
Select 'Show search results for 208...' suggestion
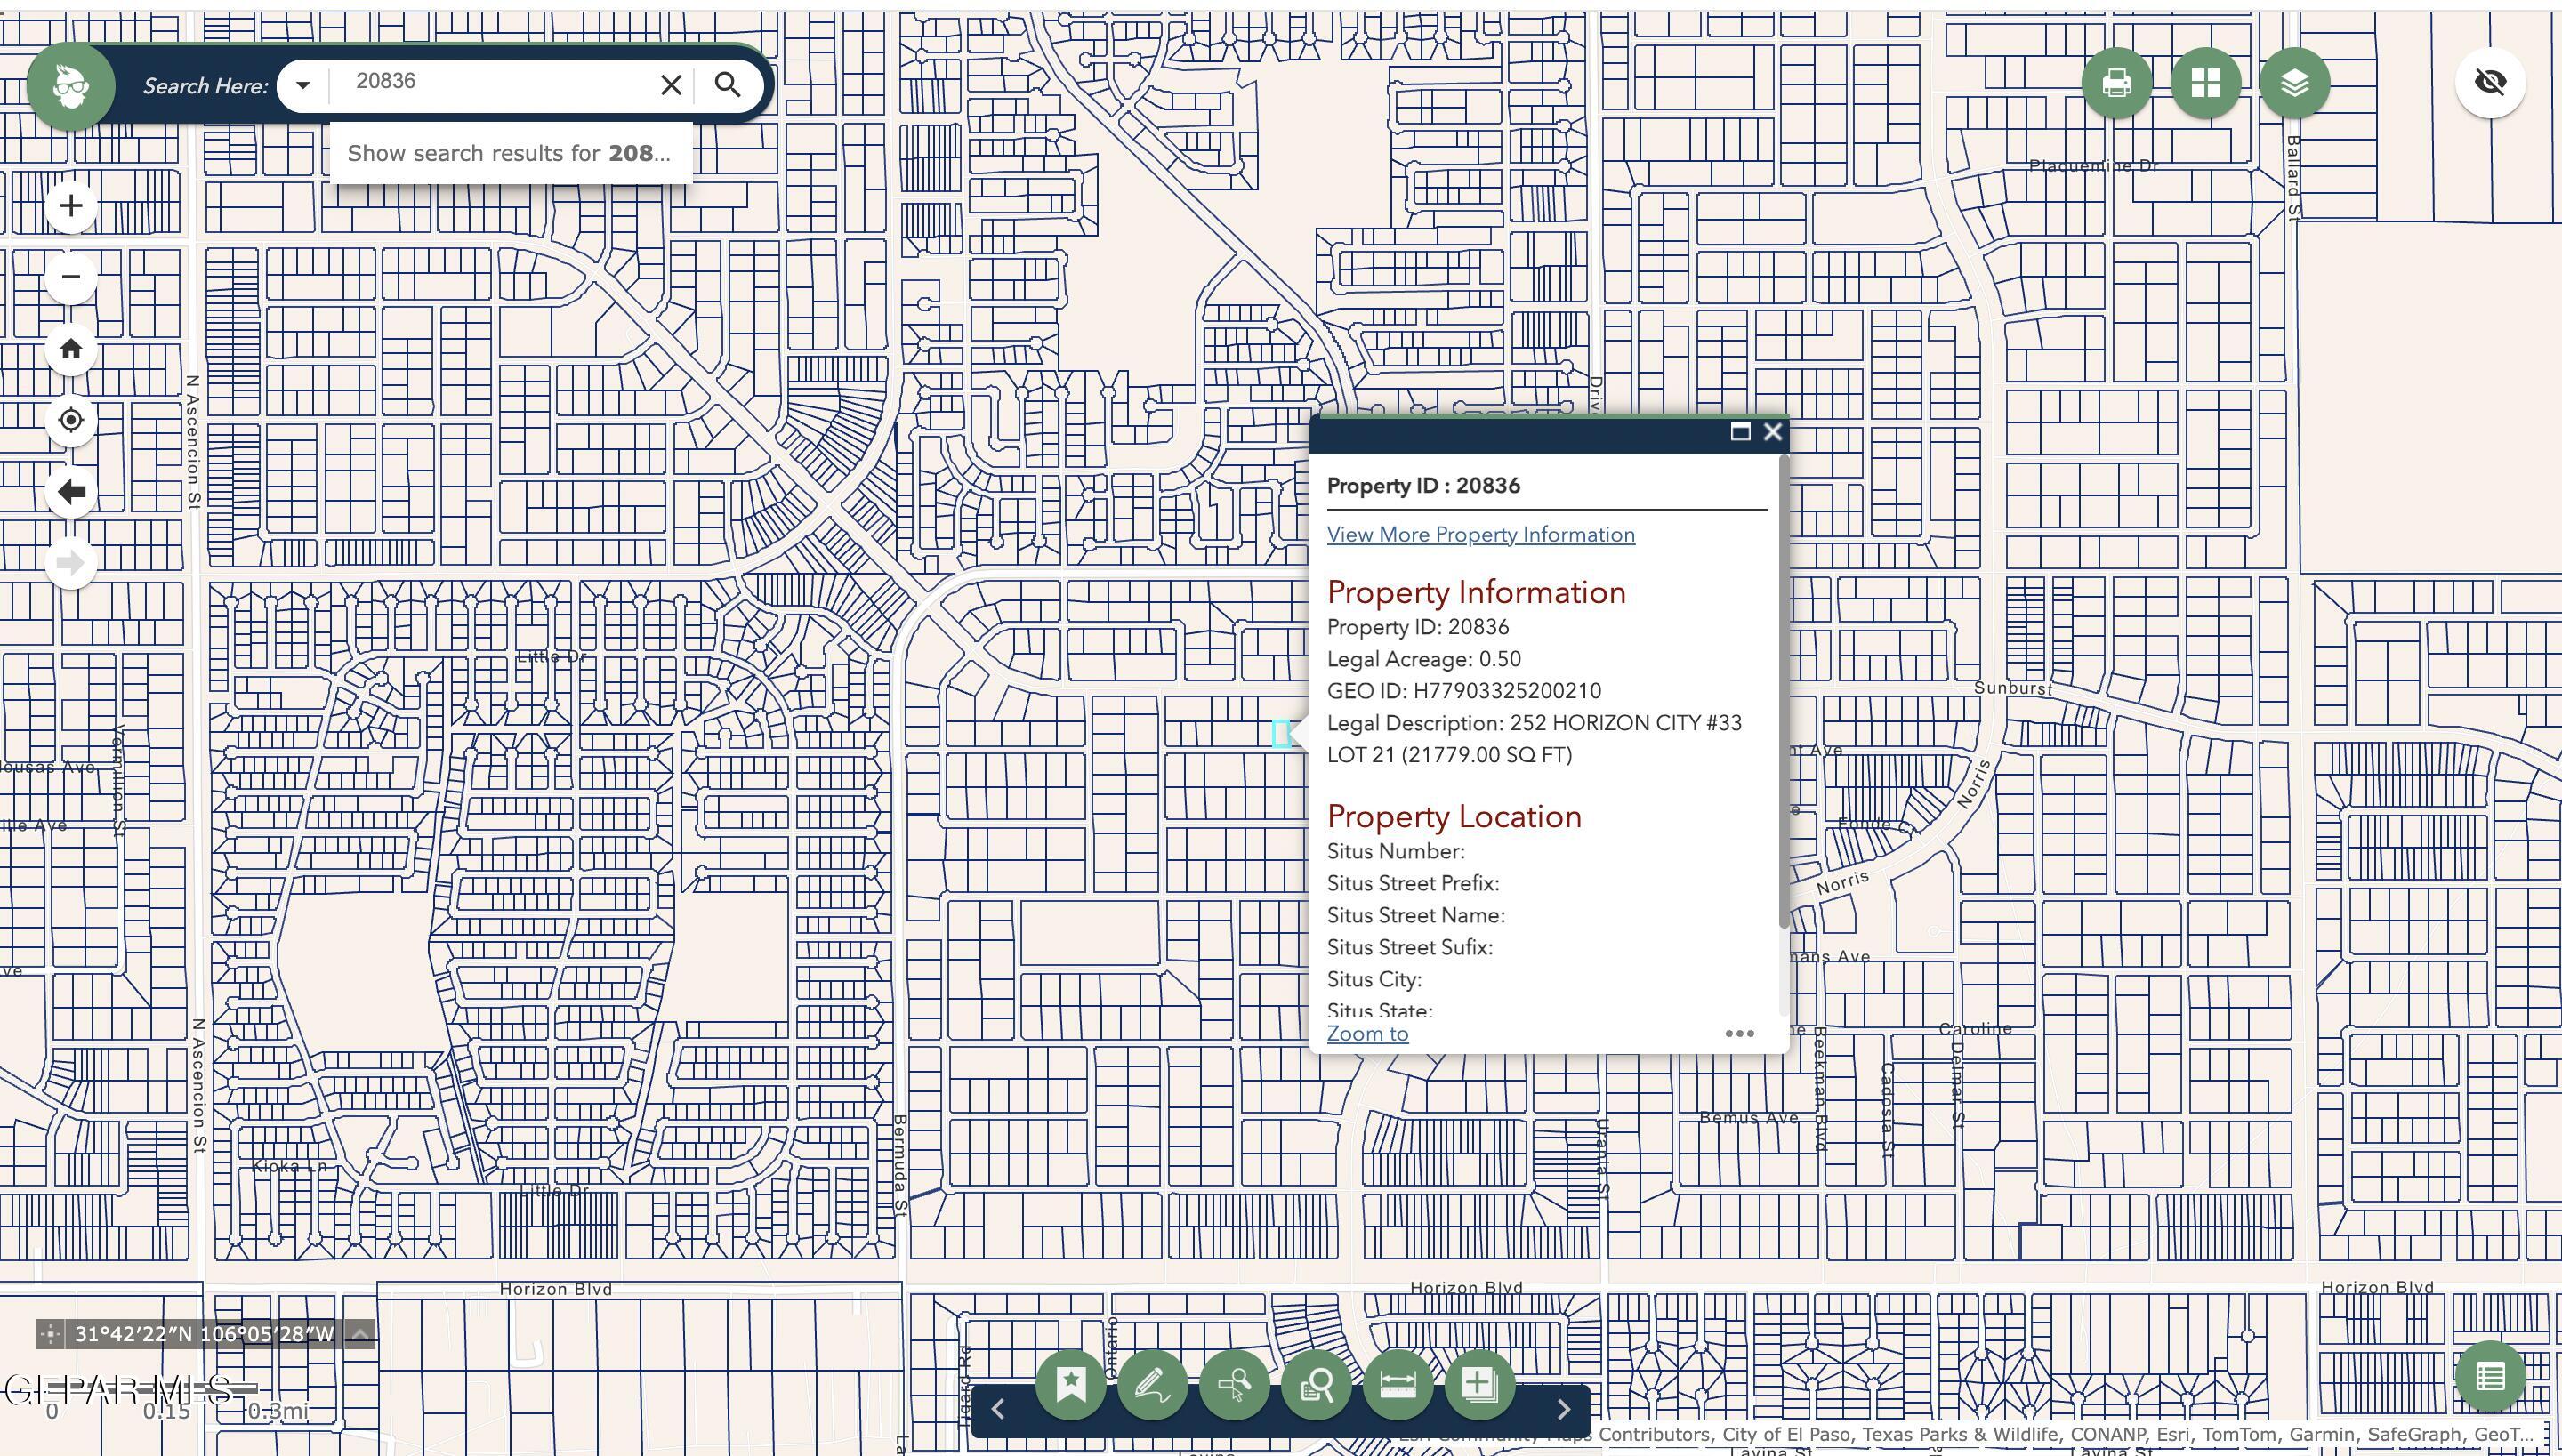click(509, 153)
